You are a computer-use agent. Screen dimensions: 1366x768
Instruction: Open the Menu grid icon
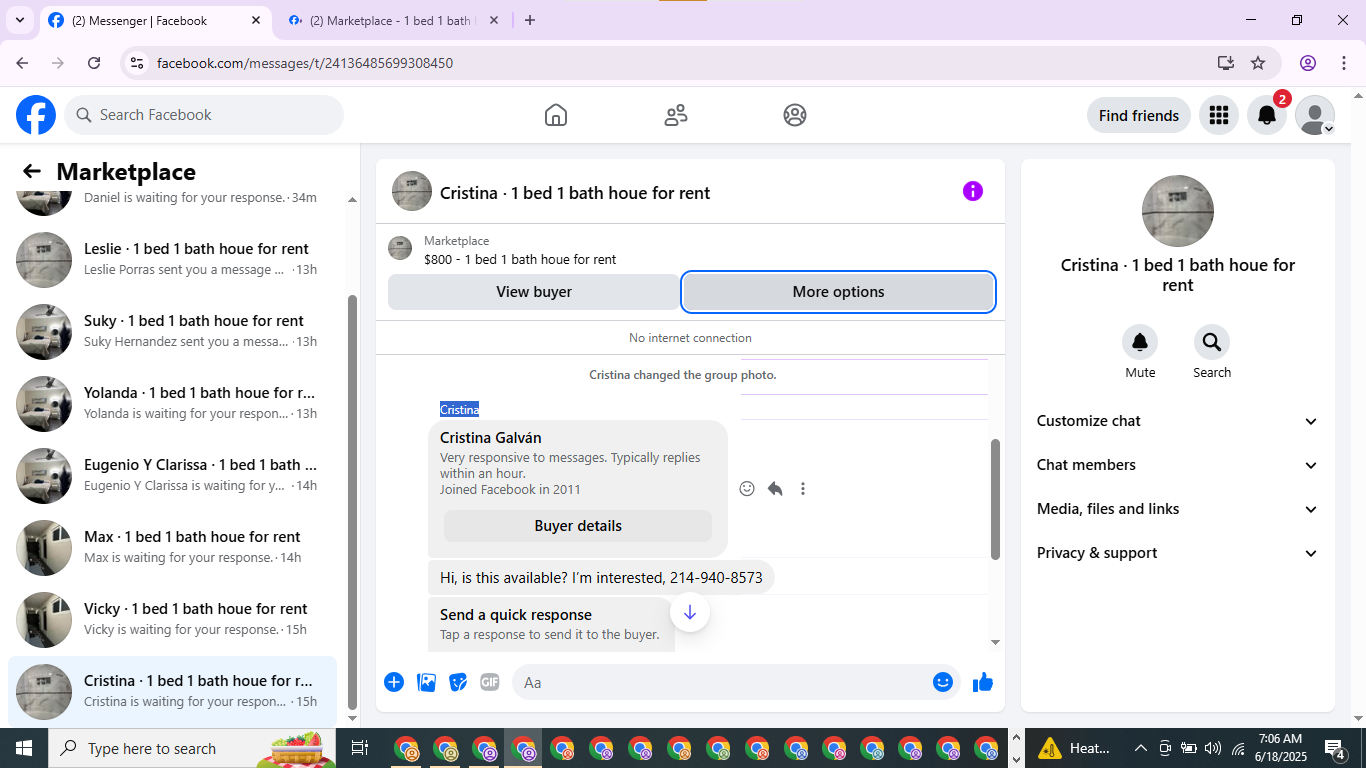point(1218,115)
